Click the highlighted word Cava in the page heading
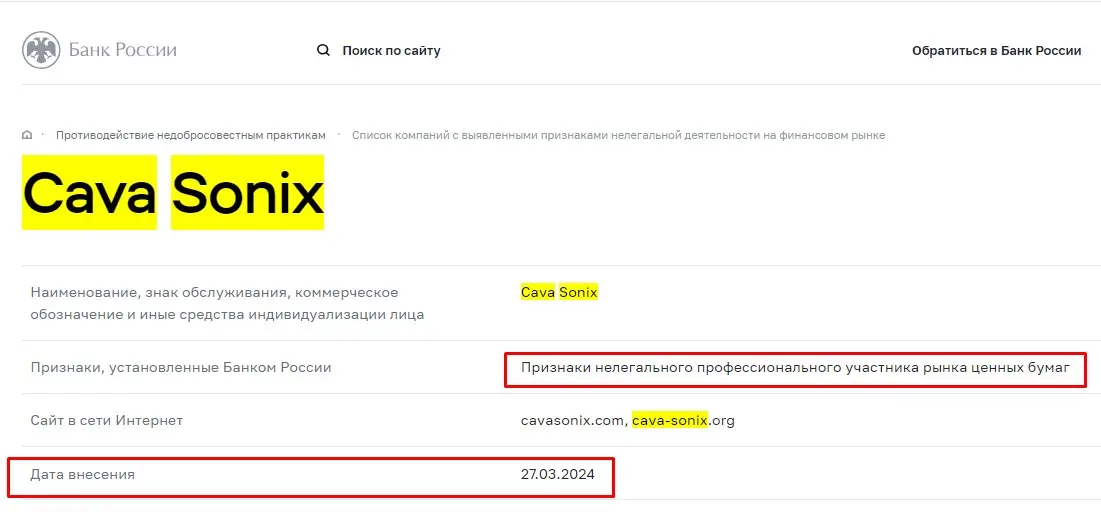 (x=89, y=193)
